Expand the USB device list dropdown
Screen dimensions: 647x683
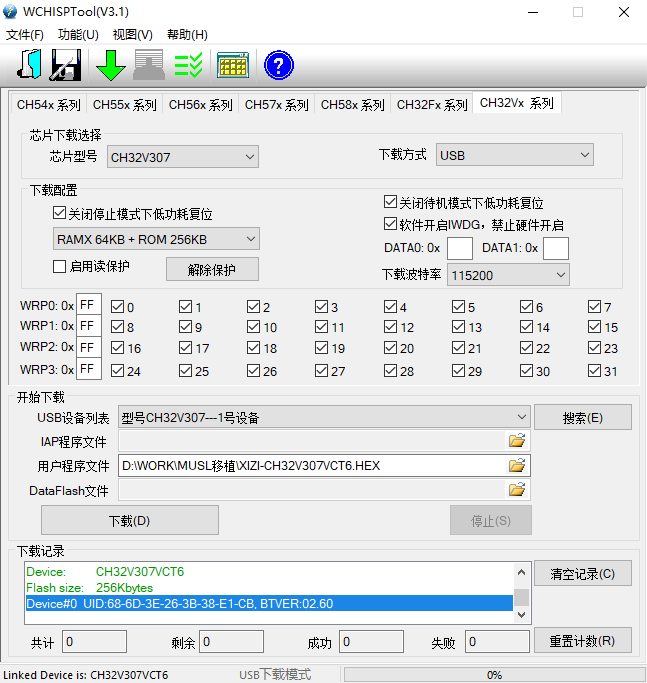point(324,417)
